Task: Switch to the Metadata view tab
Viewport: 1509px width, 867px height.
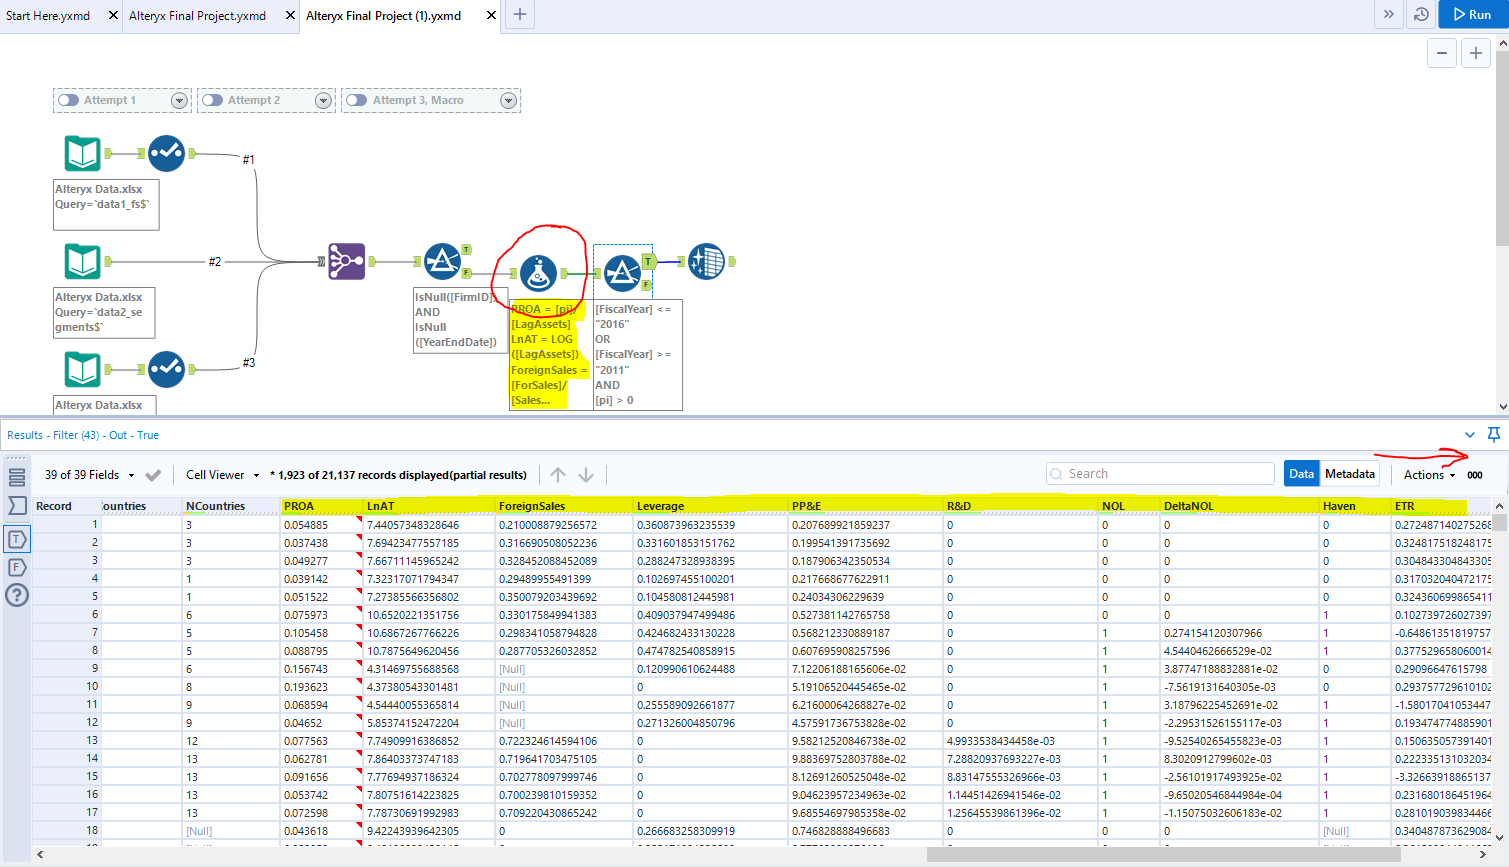Action: [x=1349, y=474]
